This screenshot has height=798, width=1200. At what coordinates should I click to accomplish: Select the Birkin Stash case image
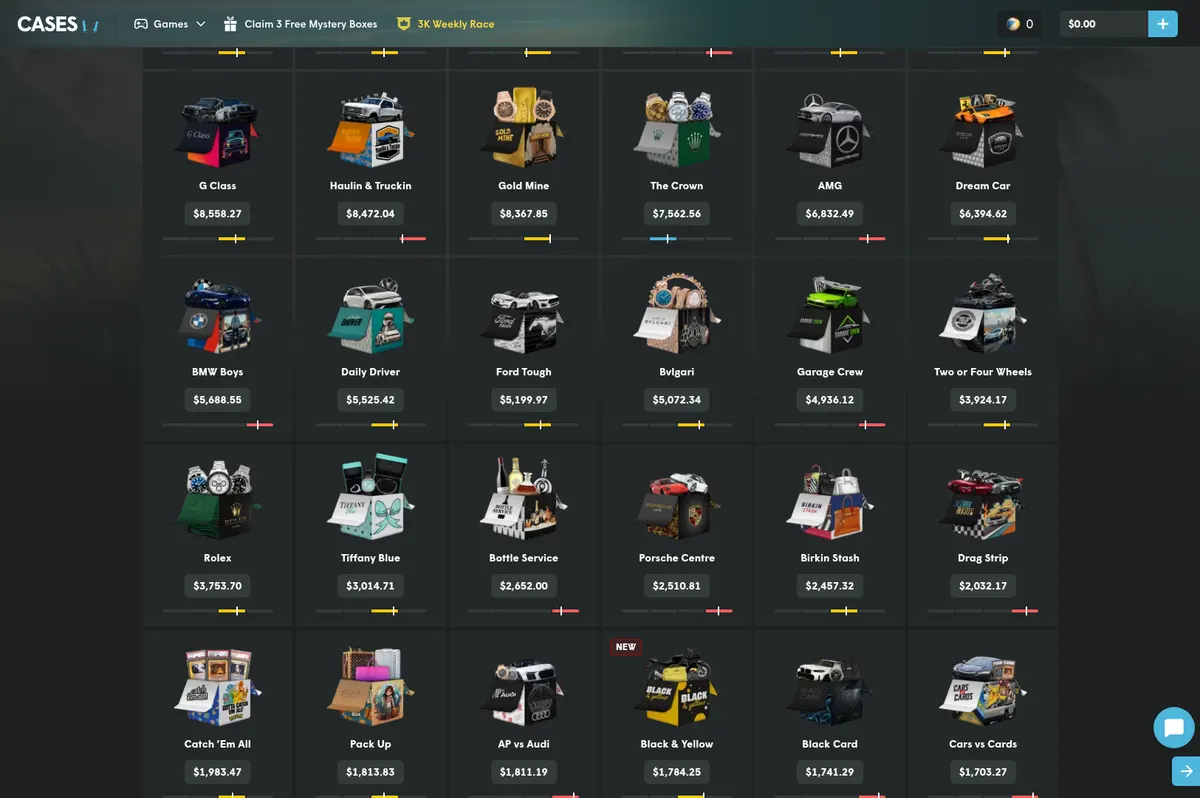tap(830, 501)
